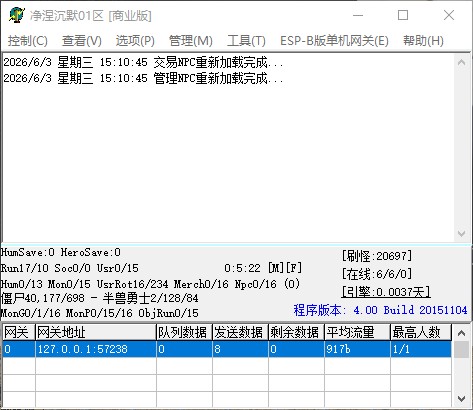Close the 净涅沉默01区 window
473x410 pixels.
(449, 15)
